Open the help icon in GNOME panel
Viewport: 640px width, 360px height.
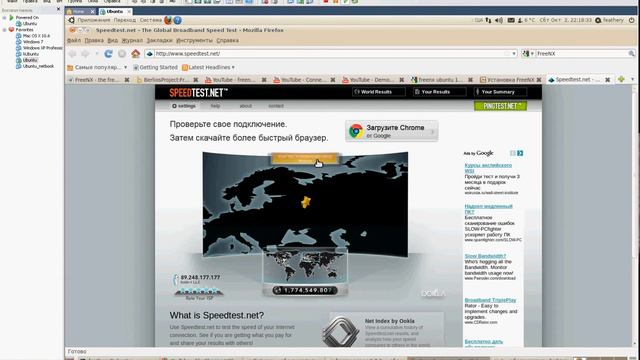pos(178,20)
